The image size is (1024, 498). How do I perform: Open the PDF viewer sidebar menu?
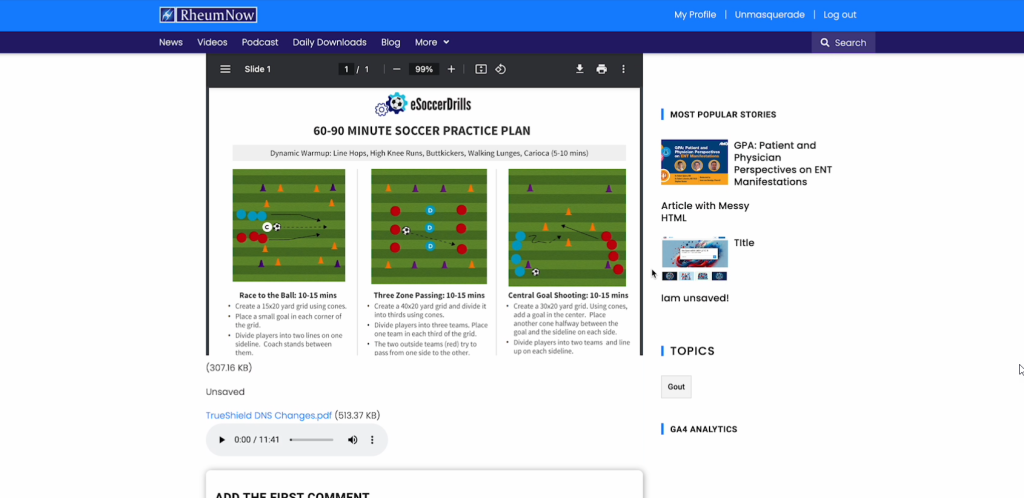click(225, 69)
